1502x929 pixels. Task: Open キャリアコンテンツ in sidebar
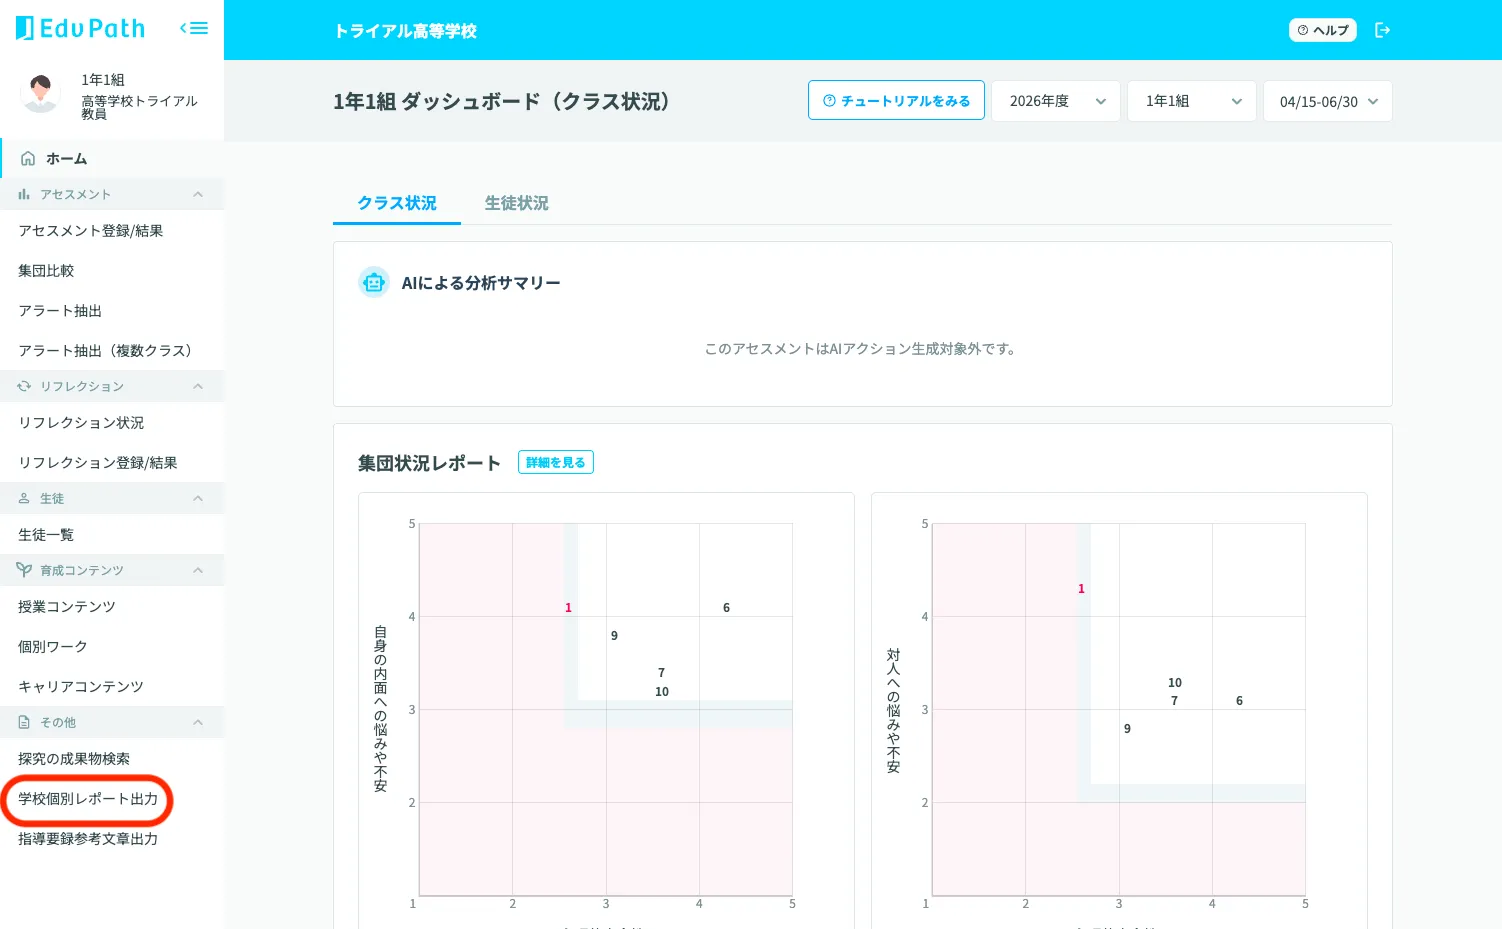112,687
